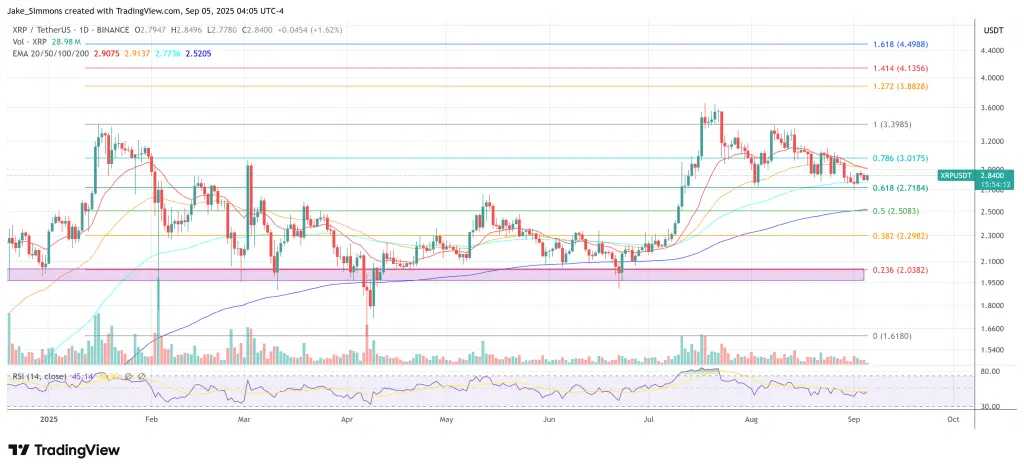Viewport: 1024px width, 471px height.
Task: Click the Sep time axis label
Action: (854, 418)
